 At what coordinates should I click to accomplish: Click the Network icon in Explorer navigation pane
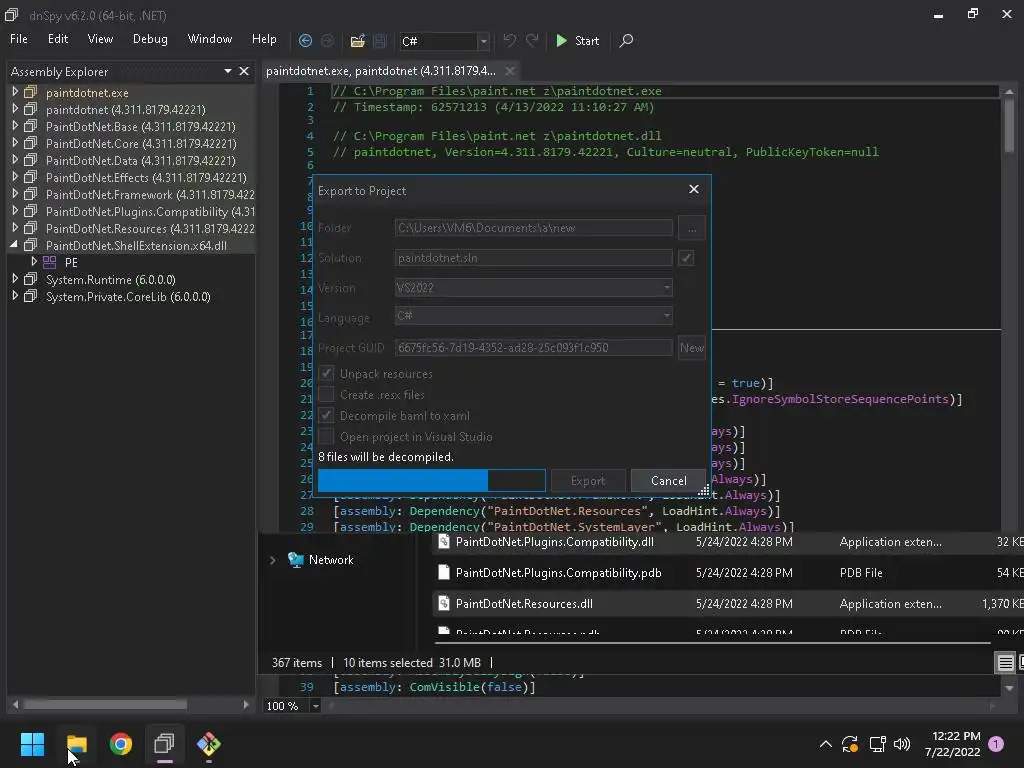[x=296, y=560]
